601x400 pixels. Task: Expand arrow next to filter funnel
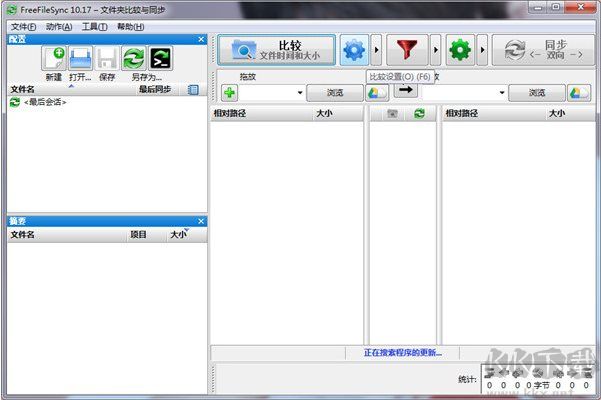(435, 50)
